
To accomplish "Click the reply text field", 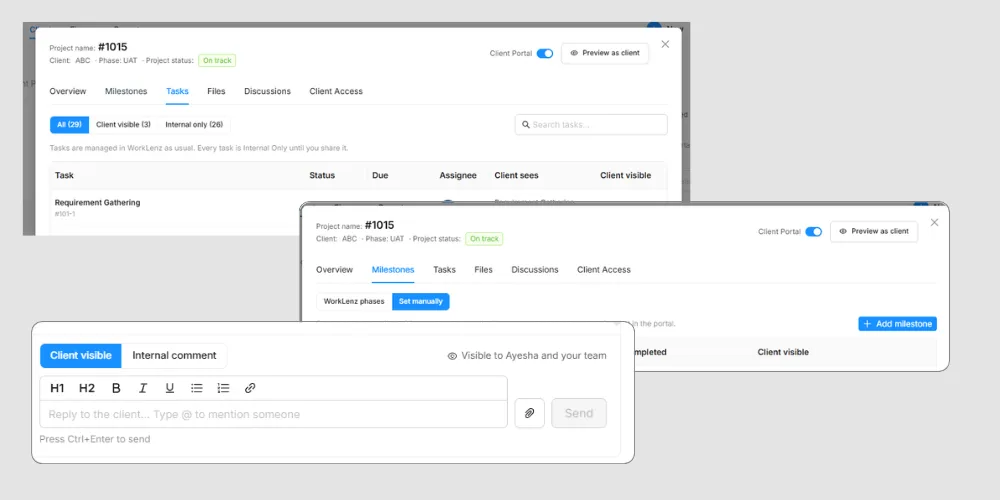I will 274,415.
